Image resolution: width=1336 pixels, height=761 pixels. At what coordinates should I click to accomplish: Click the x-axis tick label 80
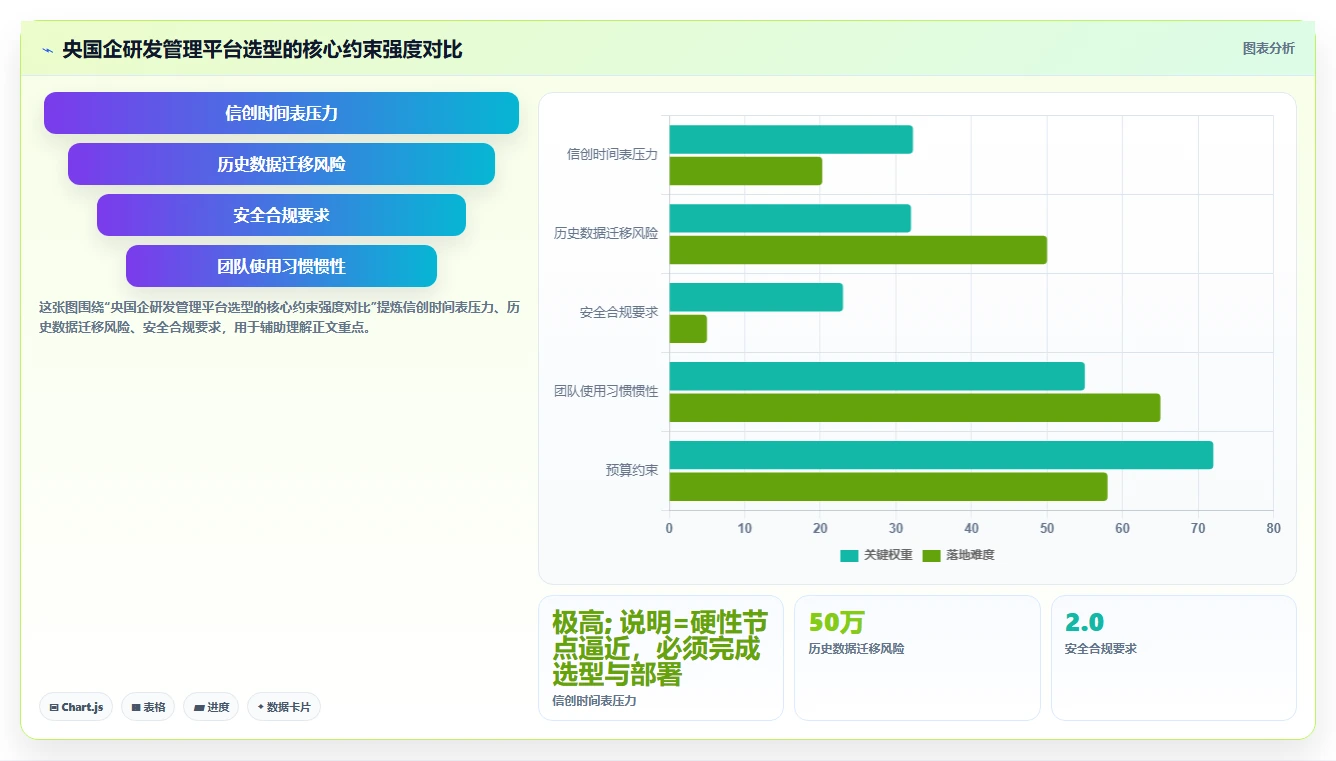pyautogui.click(x=1273, y=528)
